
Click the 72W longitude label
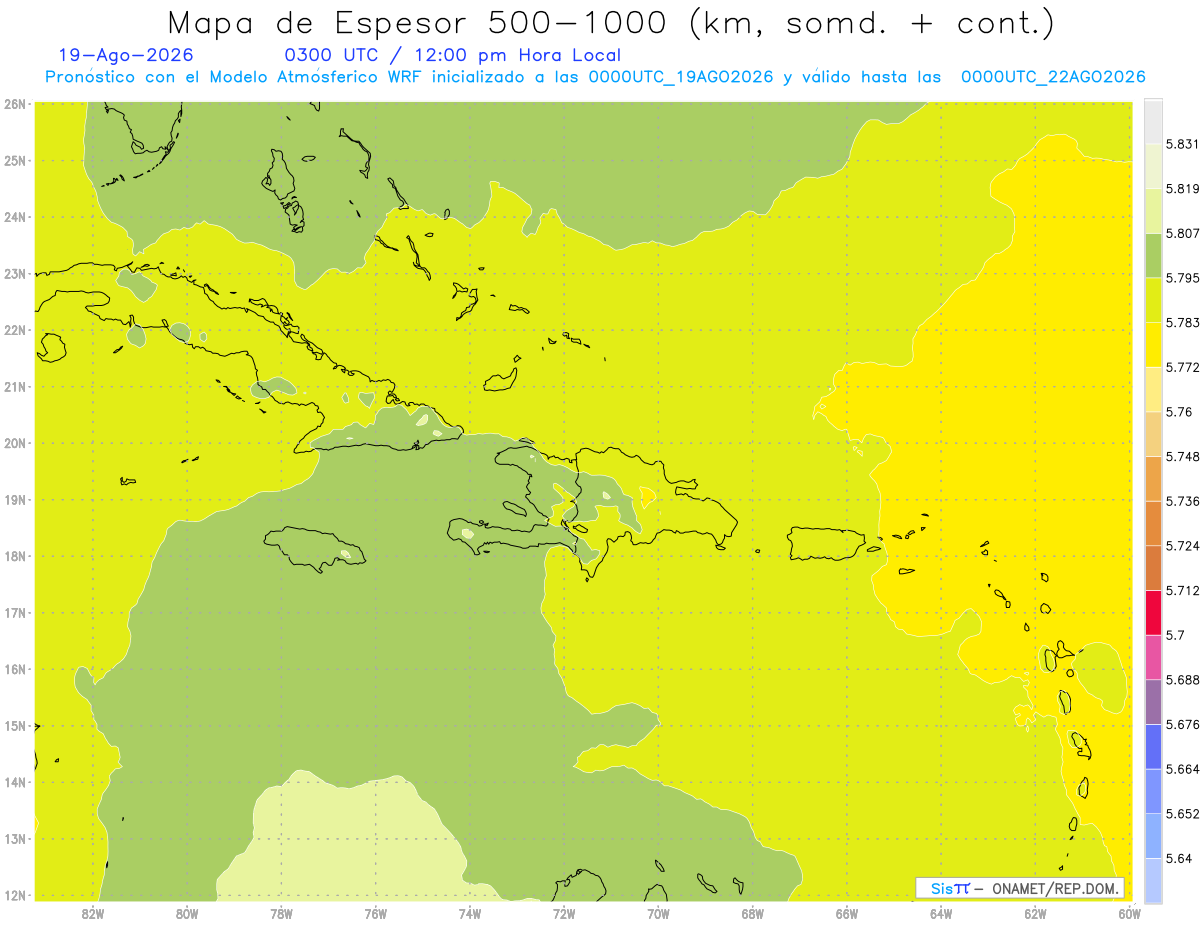(564, 913)
